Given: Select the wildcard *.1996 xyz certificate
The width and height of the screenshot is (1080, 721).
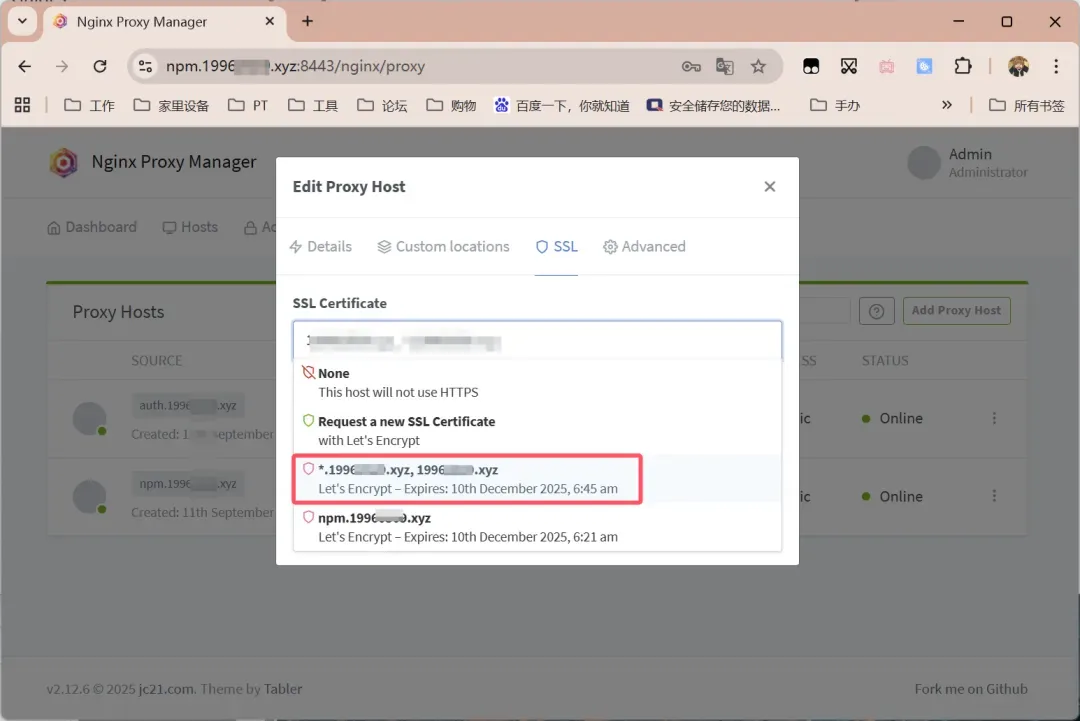Looking at the screenshot, I should point(467,479).
